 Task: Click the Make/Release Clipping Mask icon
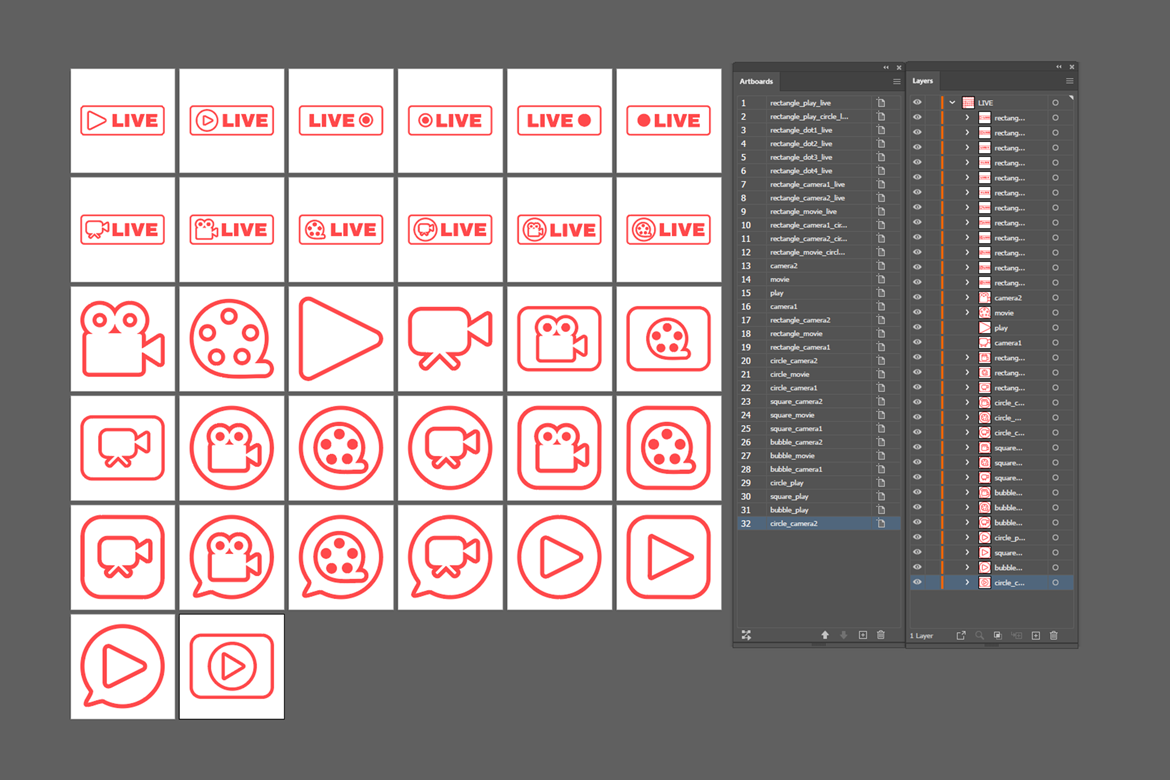coord(998,635)
